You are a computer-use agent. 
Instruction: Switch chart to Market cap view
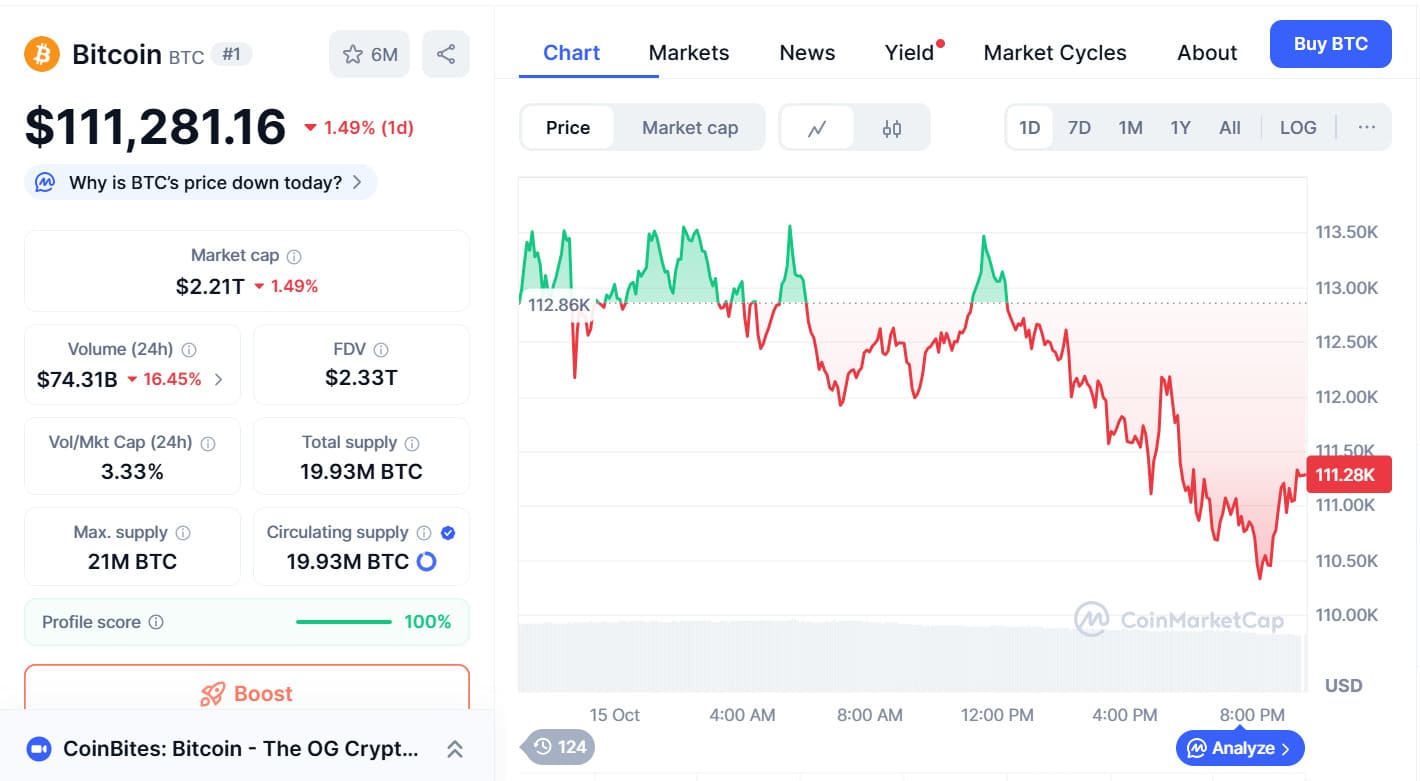click(x=689, y=128)
